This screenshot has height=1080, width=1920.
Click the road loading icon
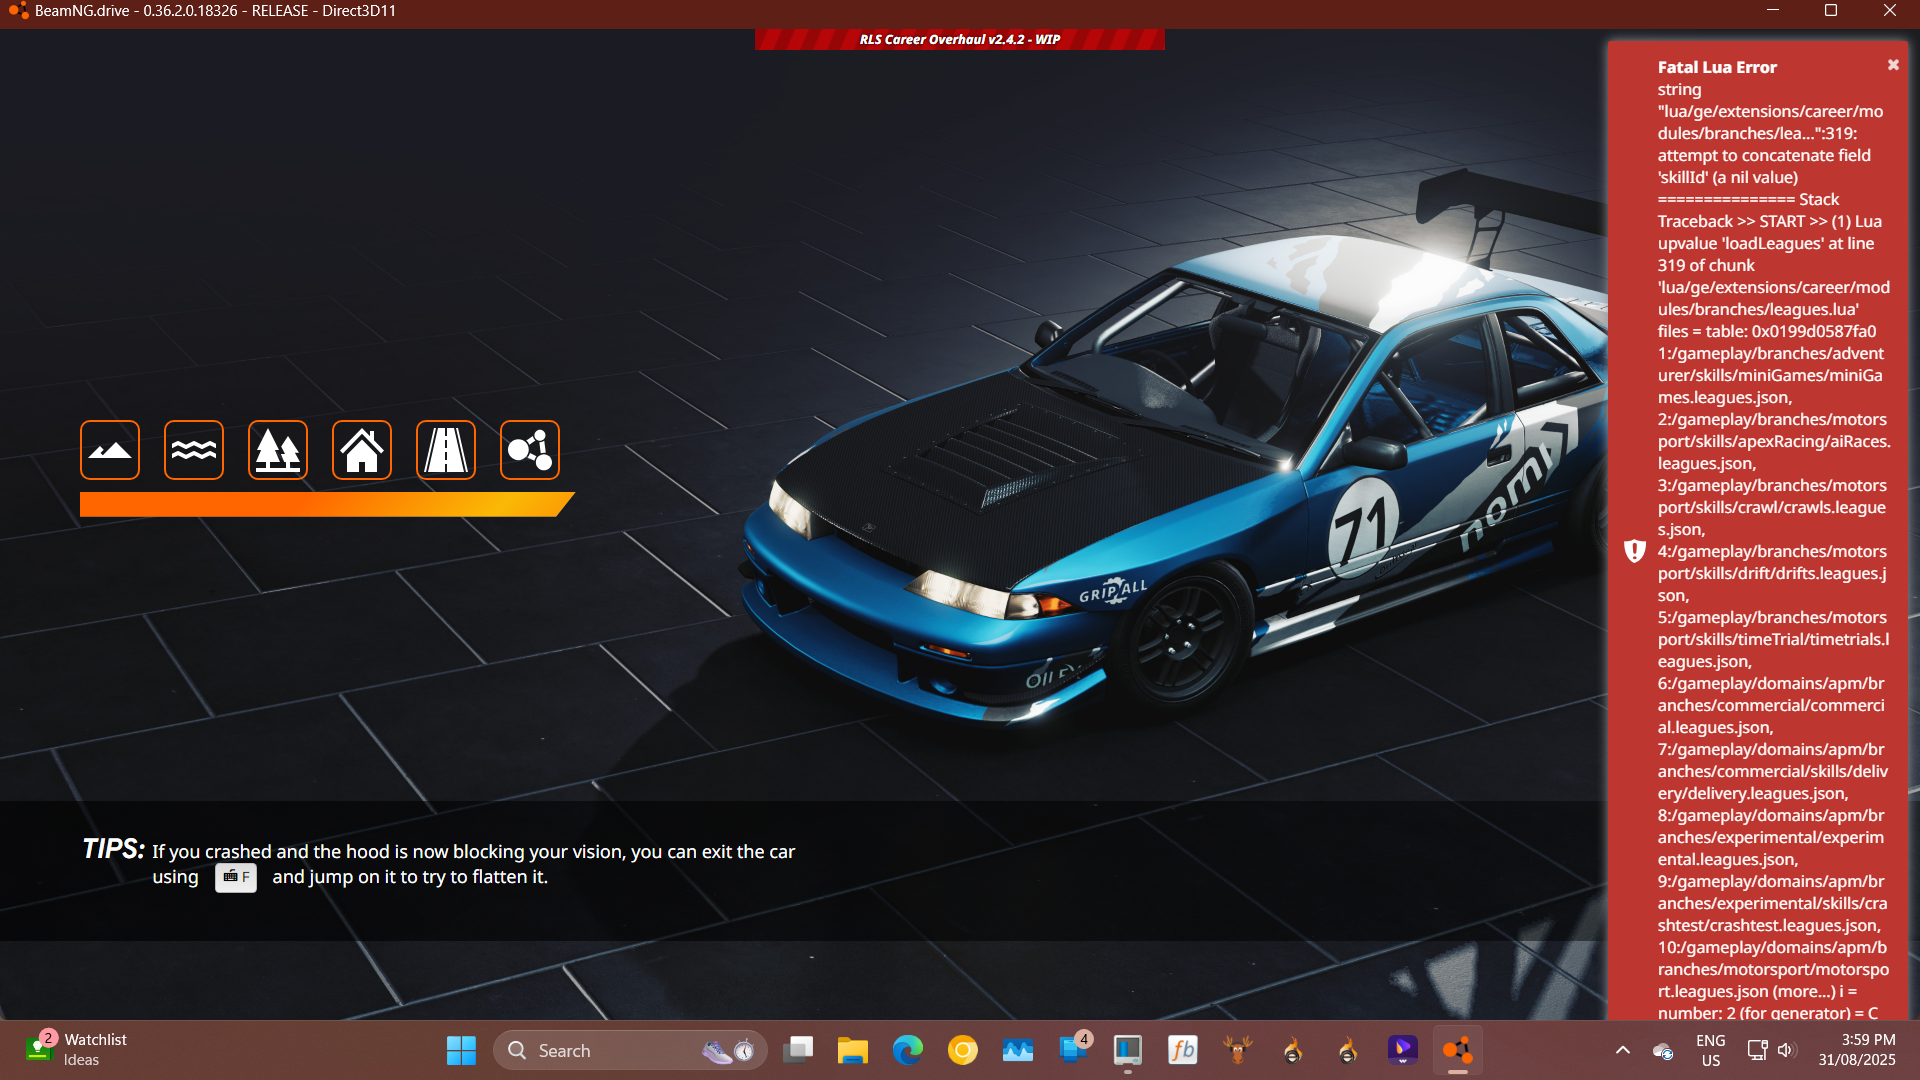(446, 450)
